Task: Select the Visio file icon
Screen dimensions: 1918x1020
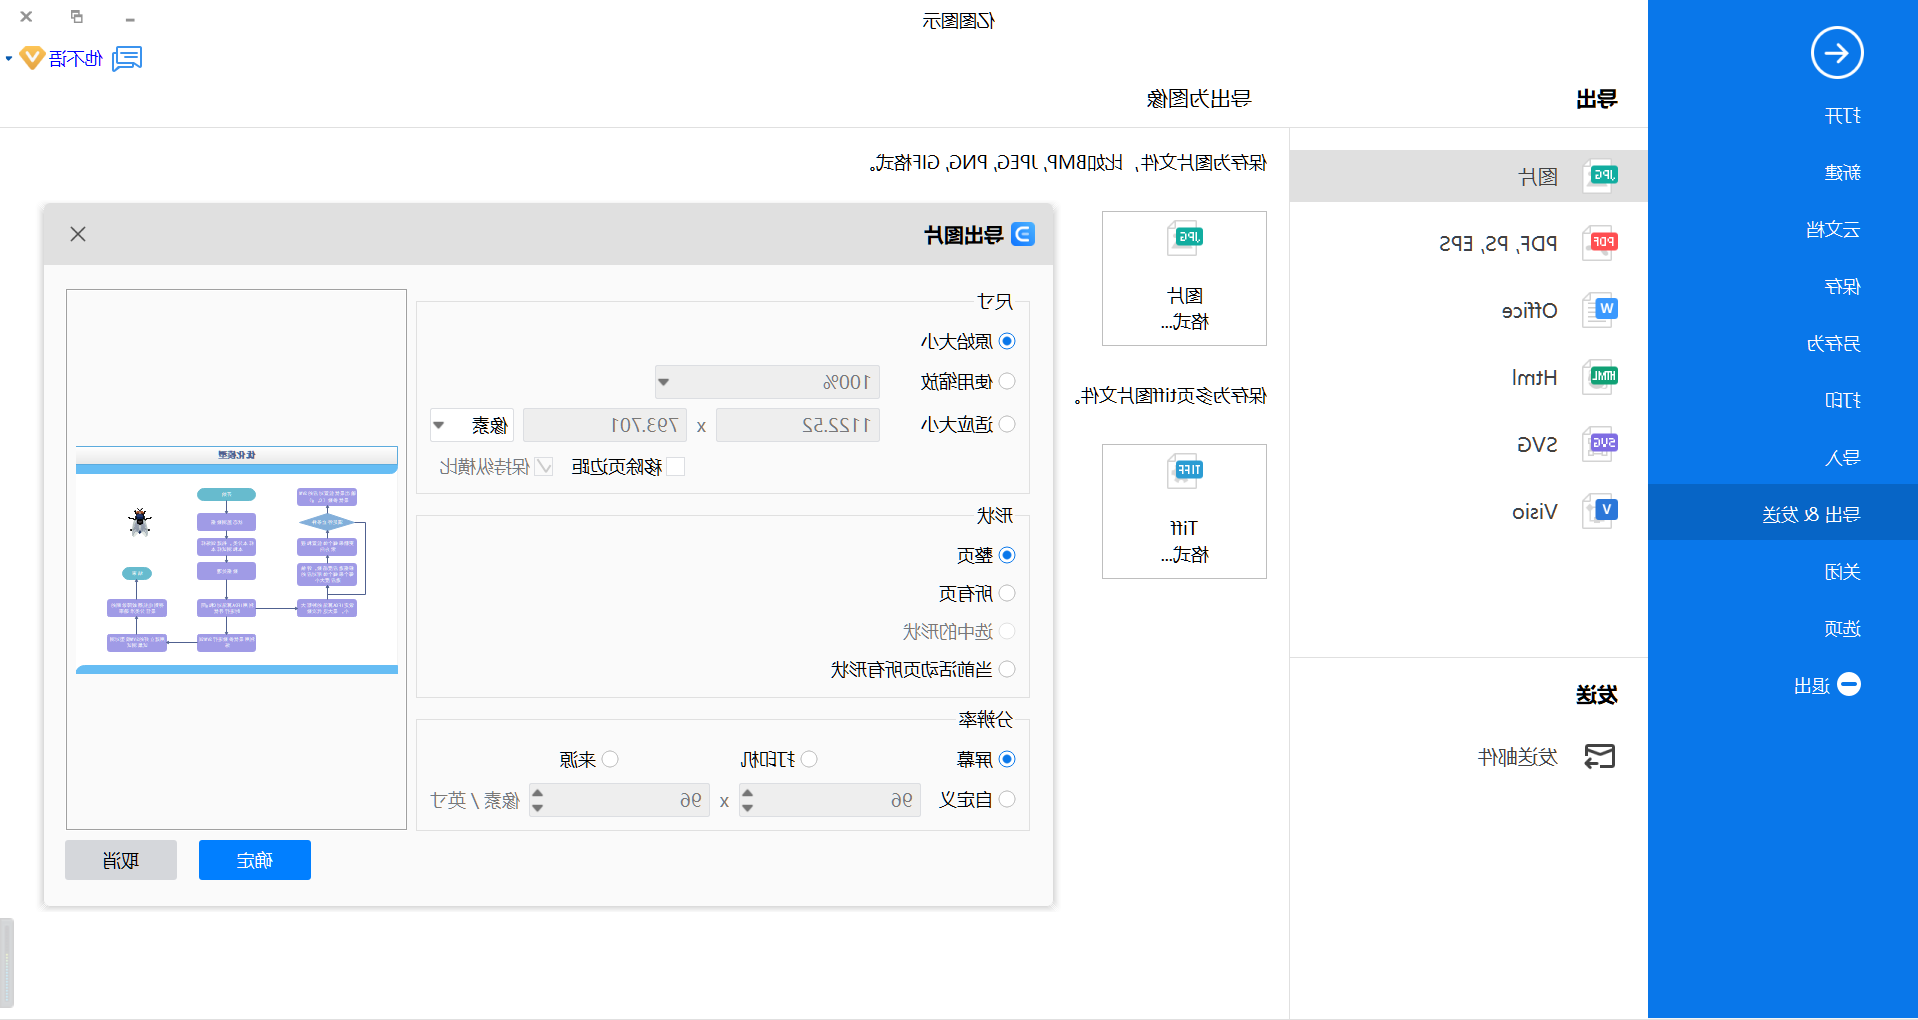Action: point(1600,511)
